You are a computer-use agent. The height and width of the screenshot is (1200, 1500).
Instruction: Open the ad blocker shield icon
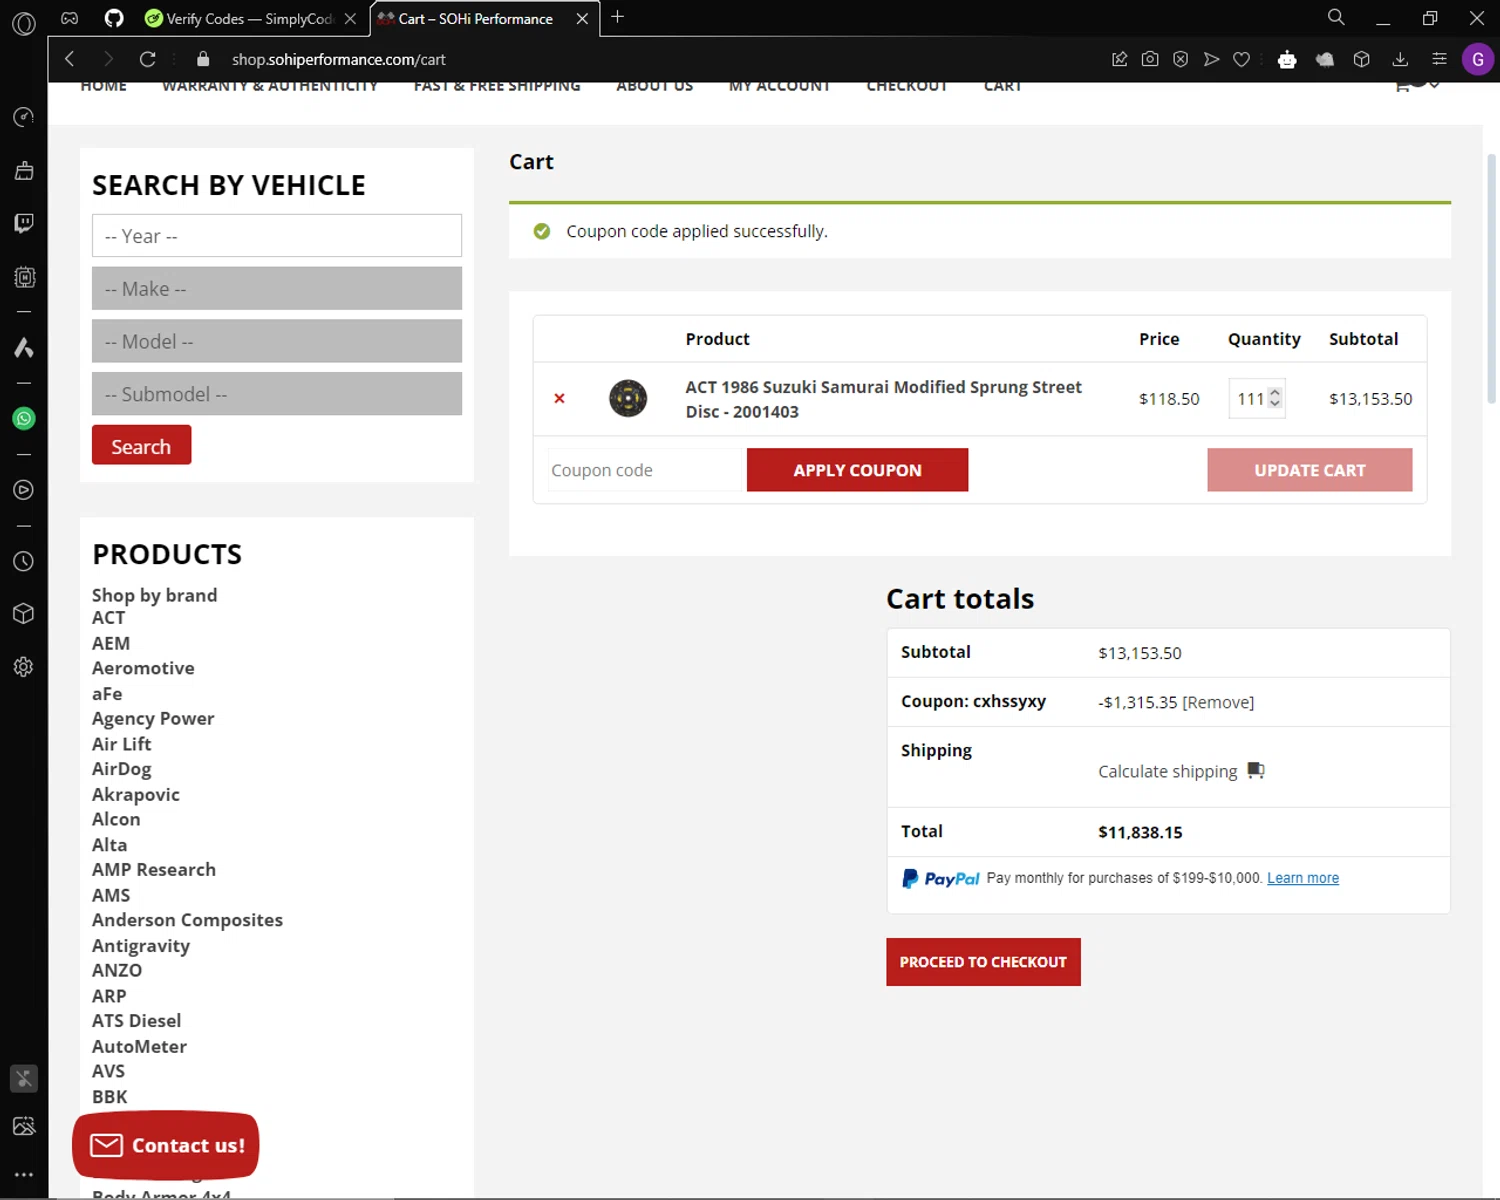click(x=1181, y=59)
